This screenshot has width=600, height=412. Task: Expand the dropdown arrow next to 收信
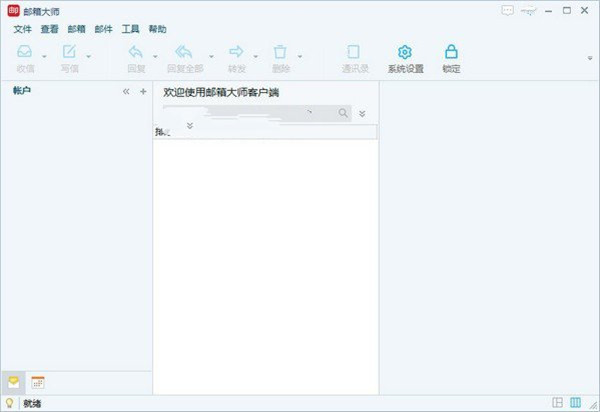click(45, 56)
